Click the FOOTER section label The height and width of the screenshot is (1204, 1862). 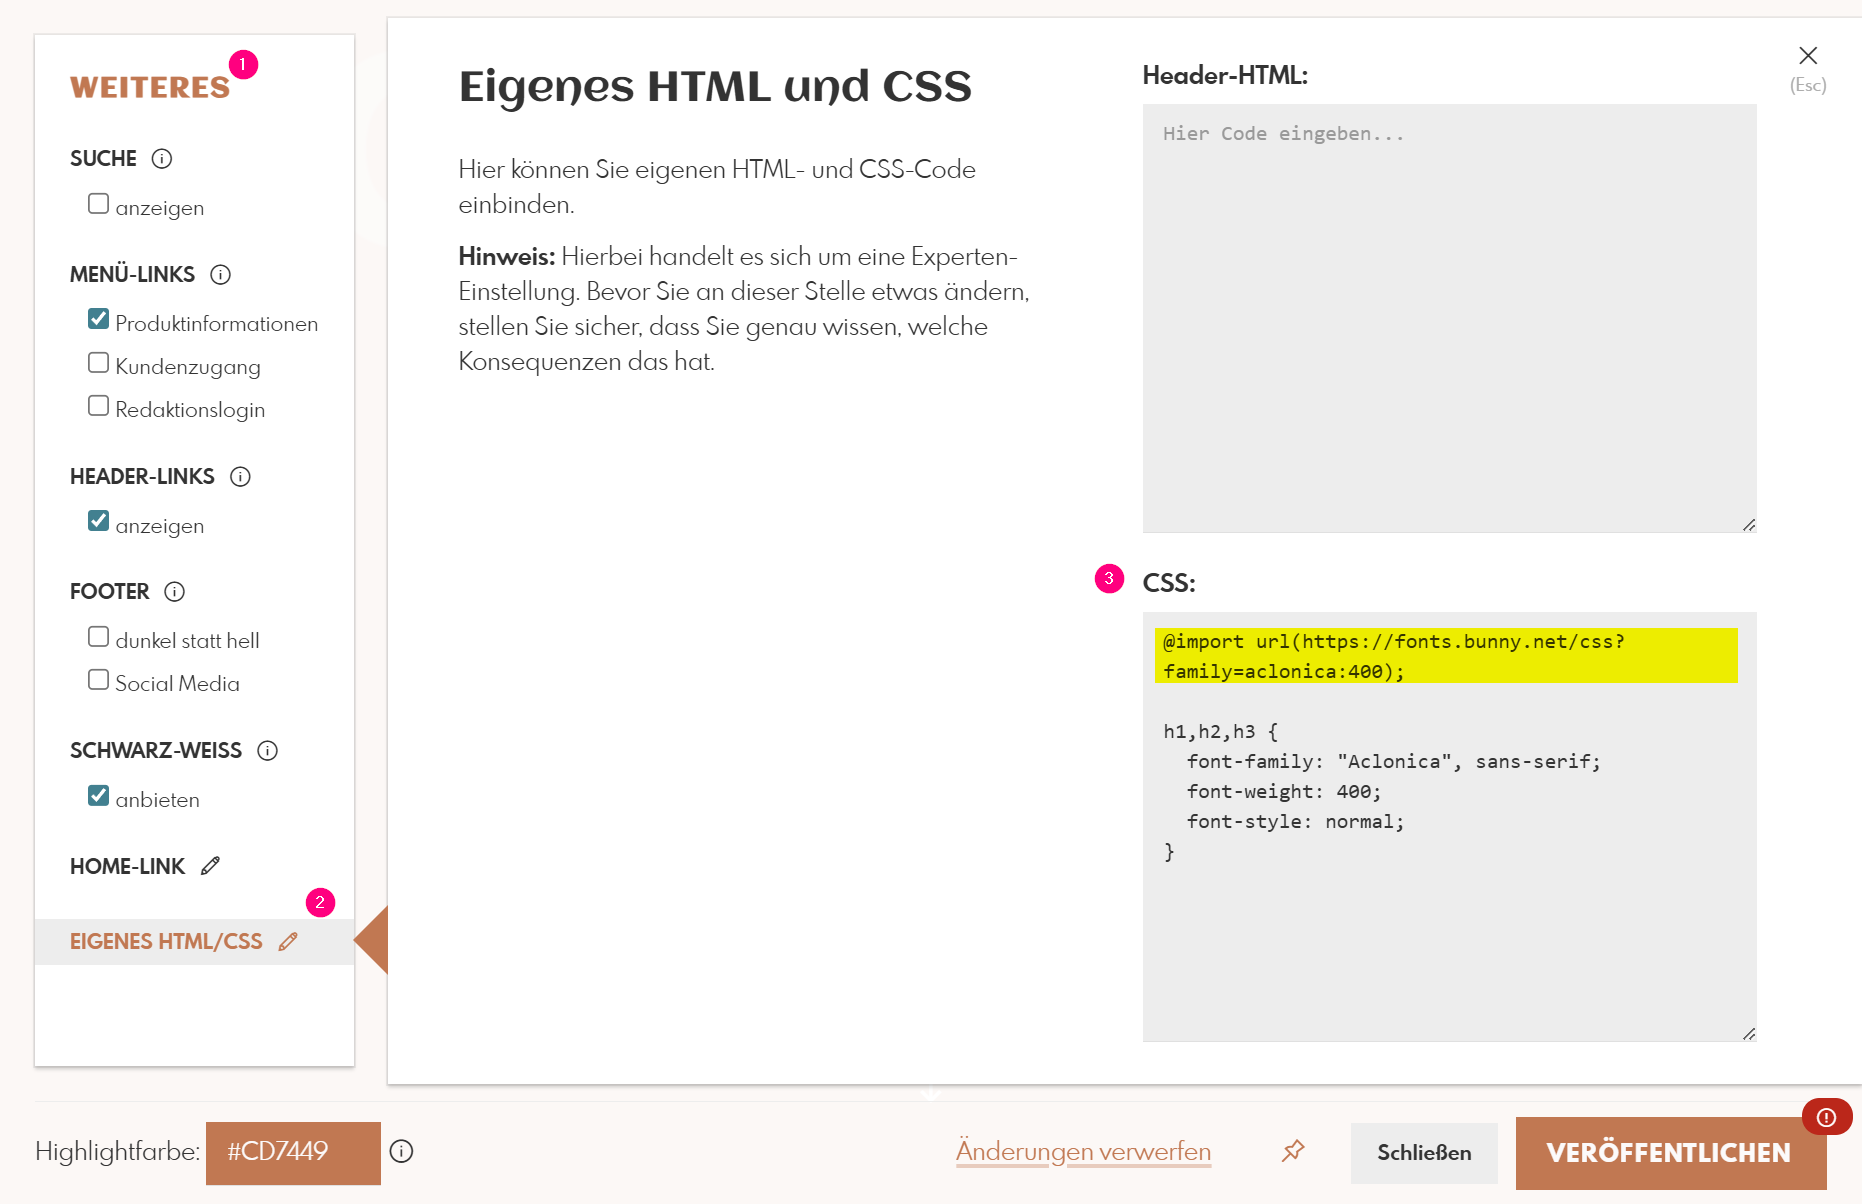[109, 592]
